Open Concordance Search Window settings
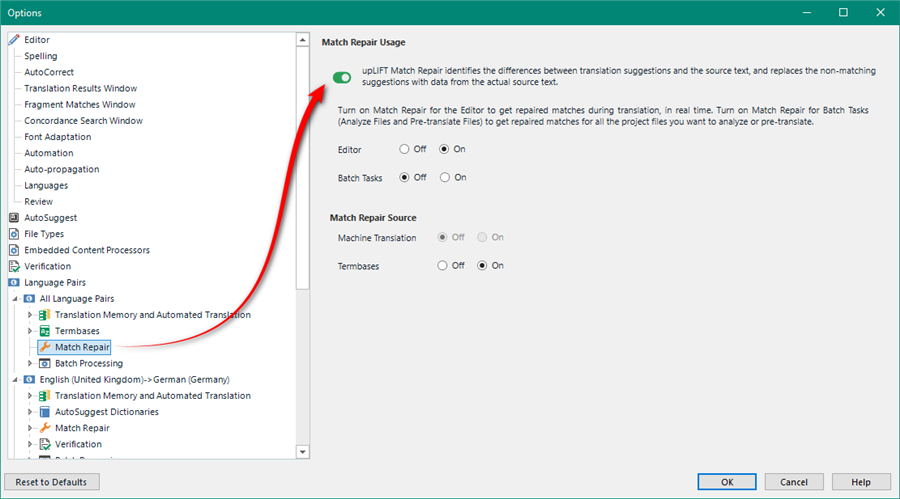 [83, 121]
